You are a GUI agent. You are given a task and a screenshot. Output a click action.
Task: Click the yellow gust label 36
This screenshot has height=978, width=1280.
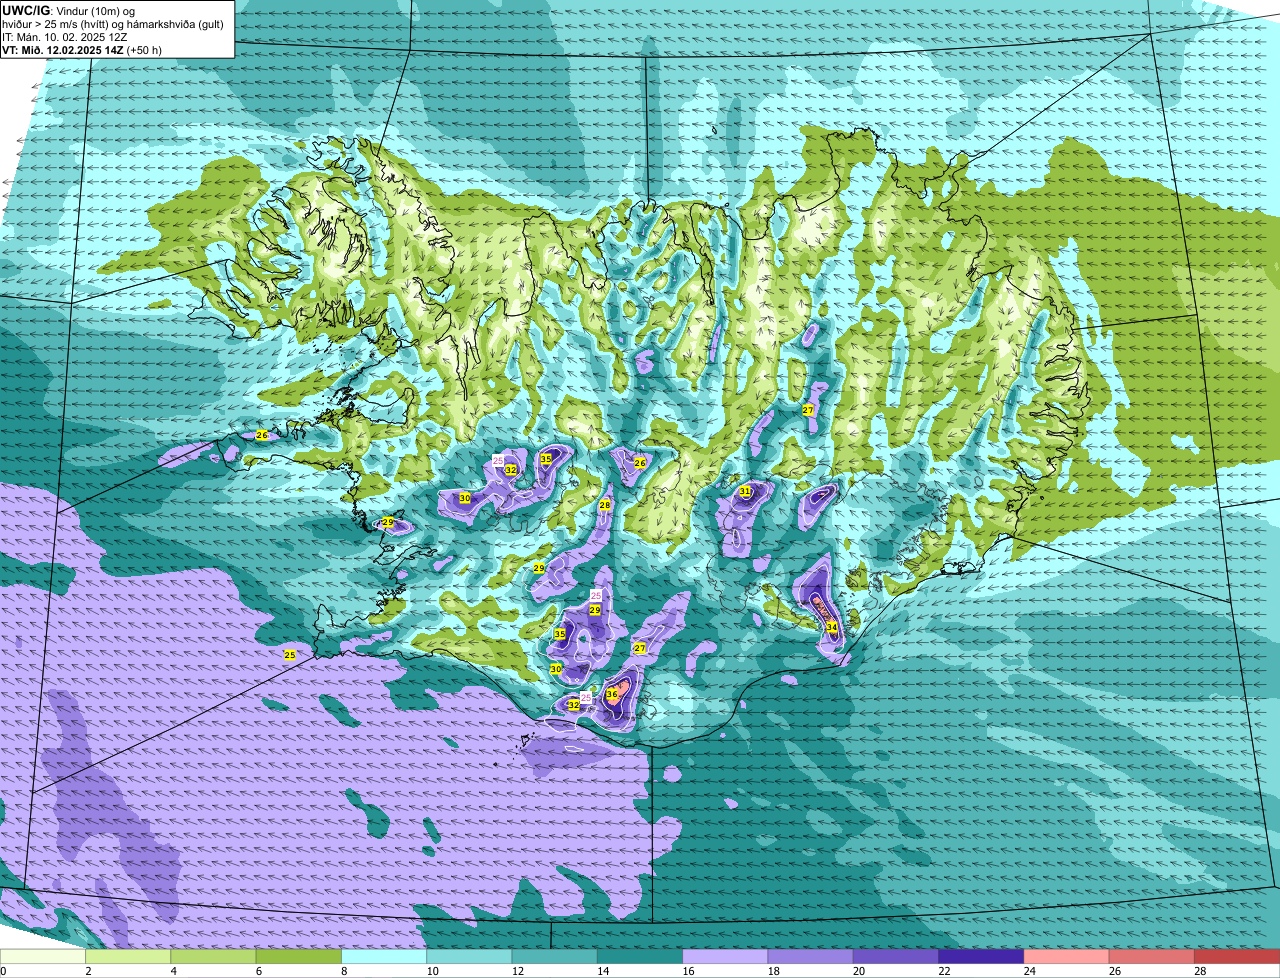point(612,694)
